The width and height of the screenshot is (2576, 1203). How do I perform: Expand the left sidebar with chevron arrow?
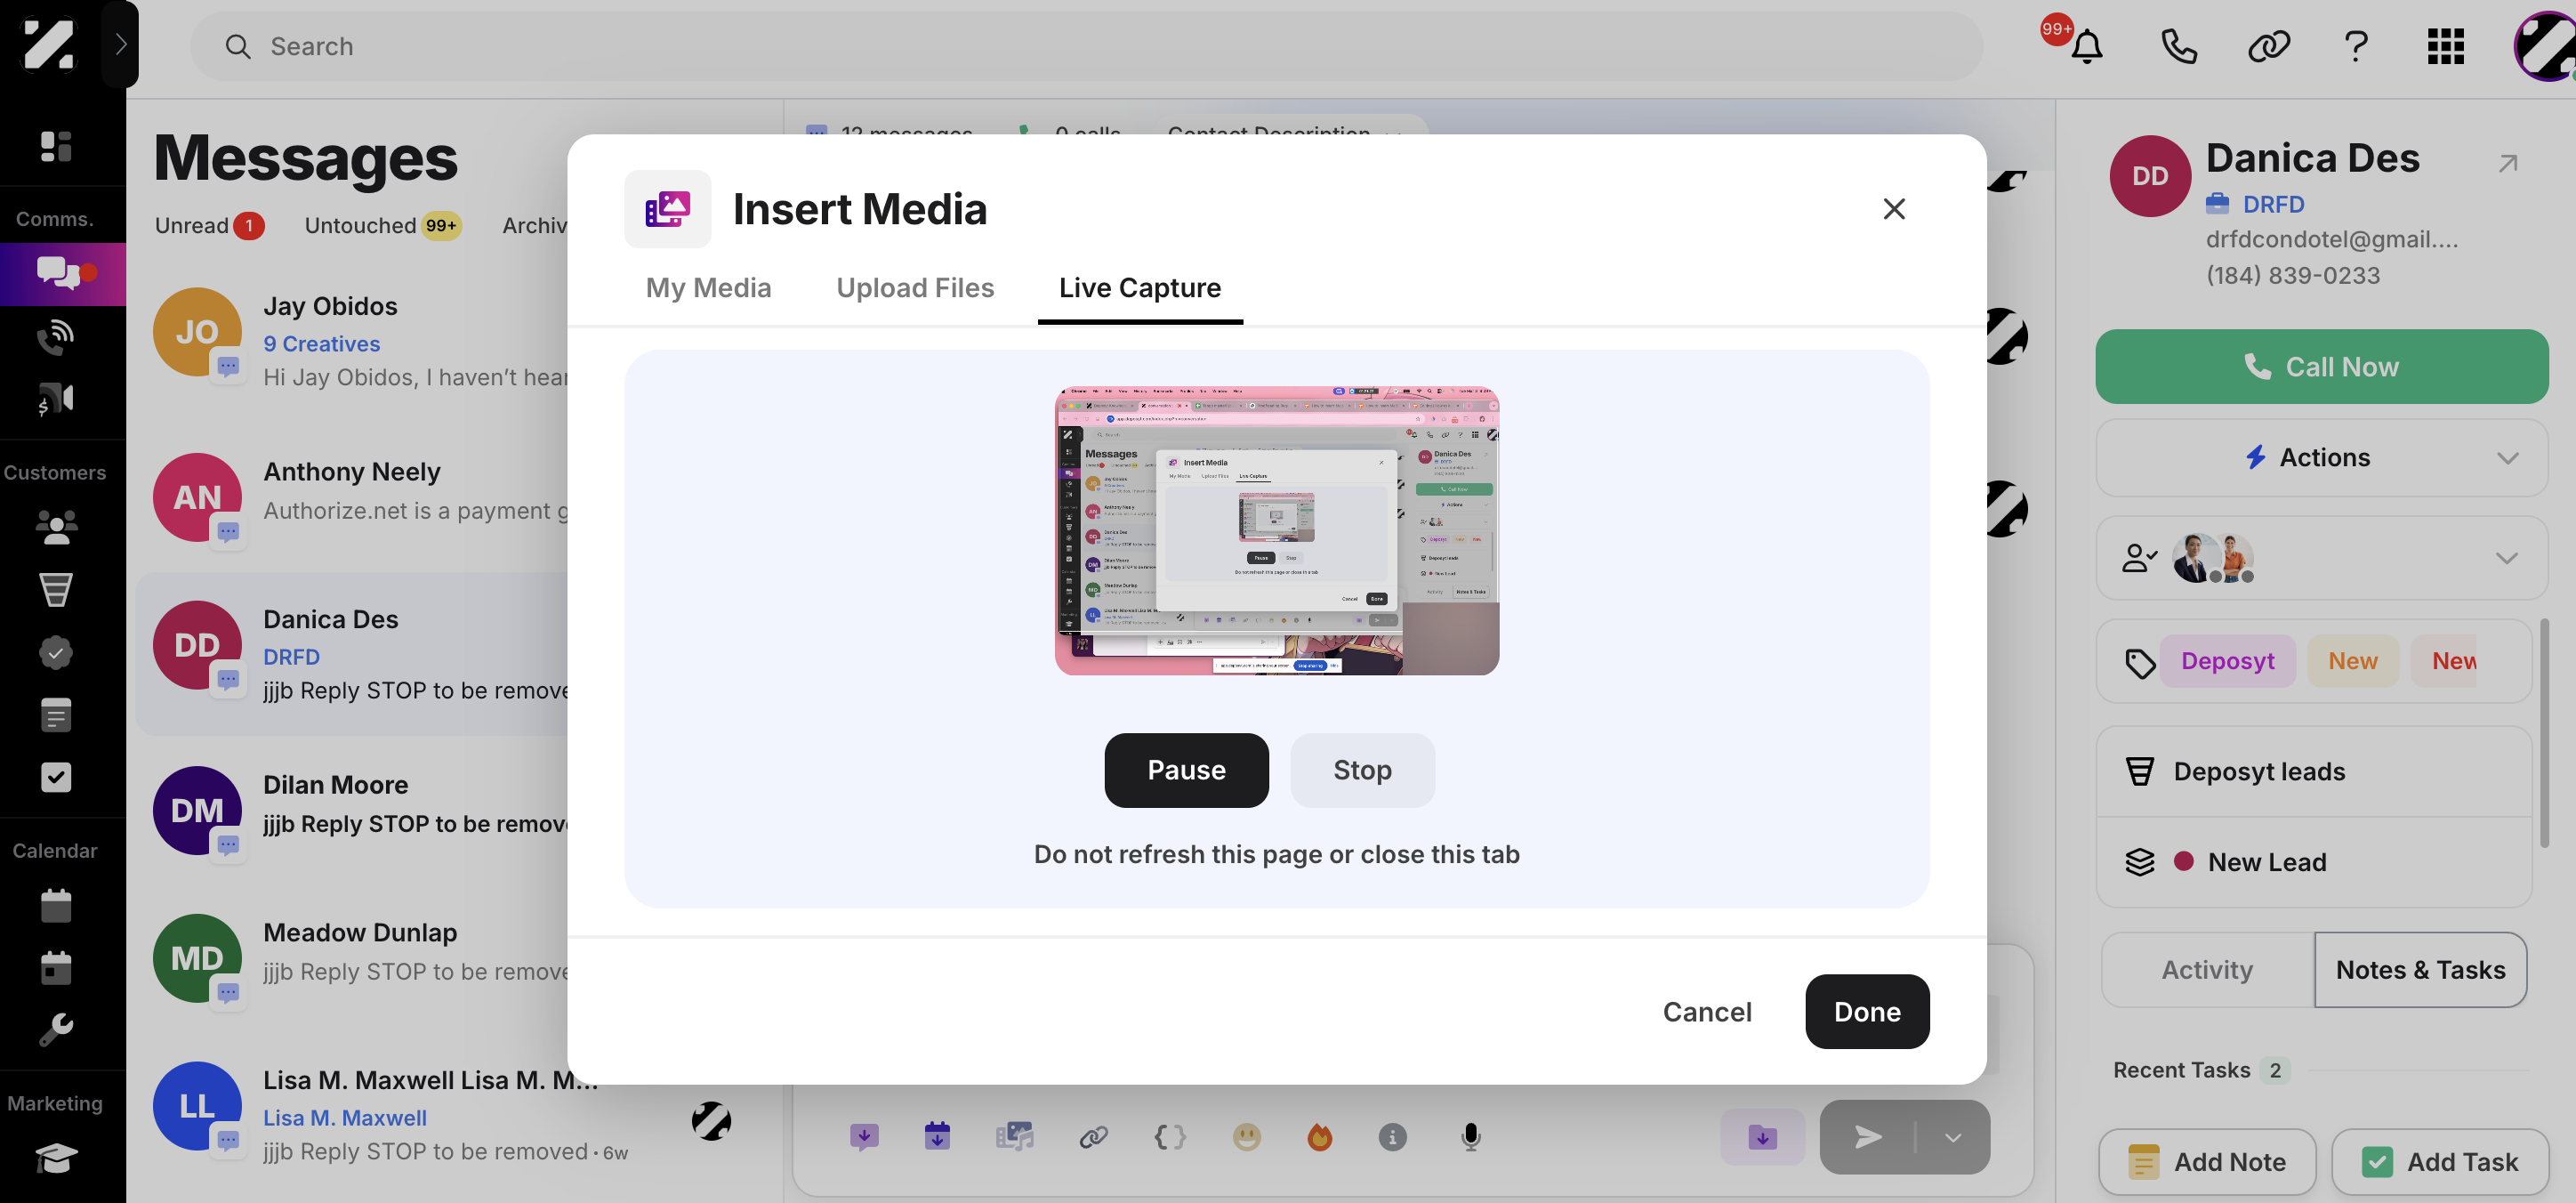120,44
